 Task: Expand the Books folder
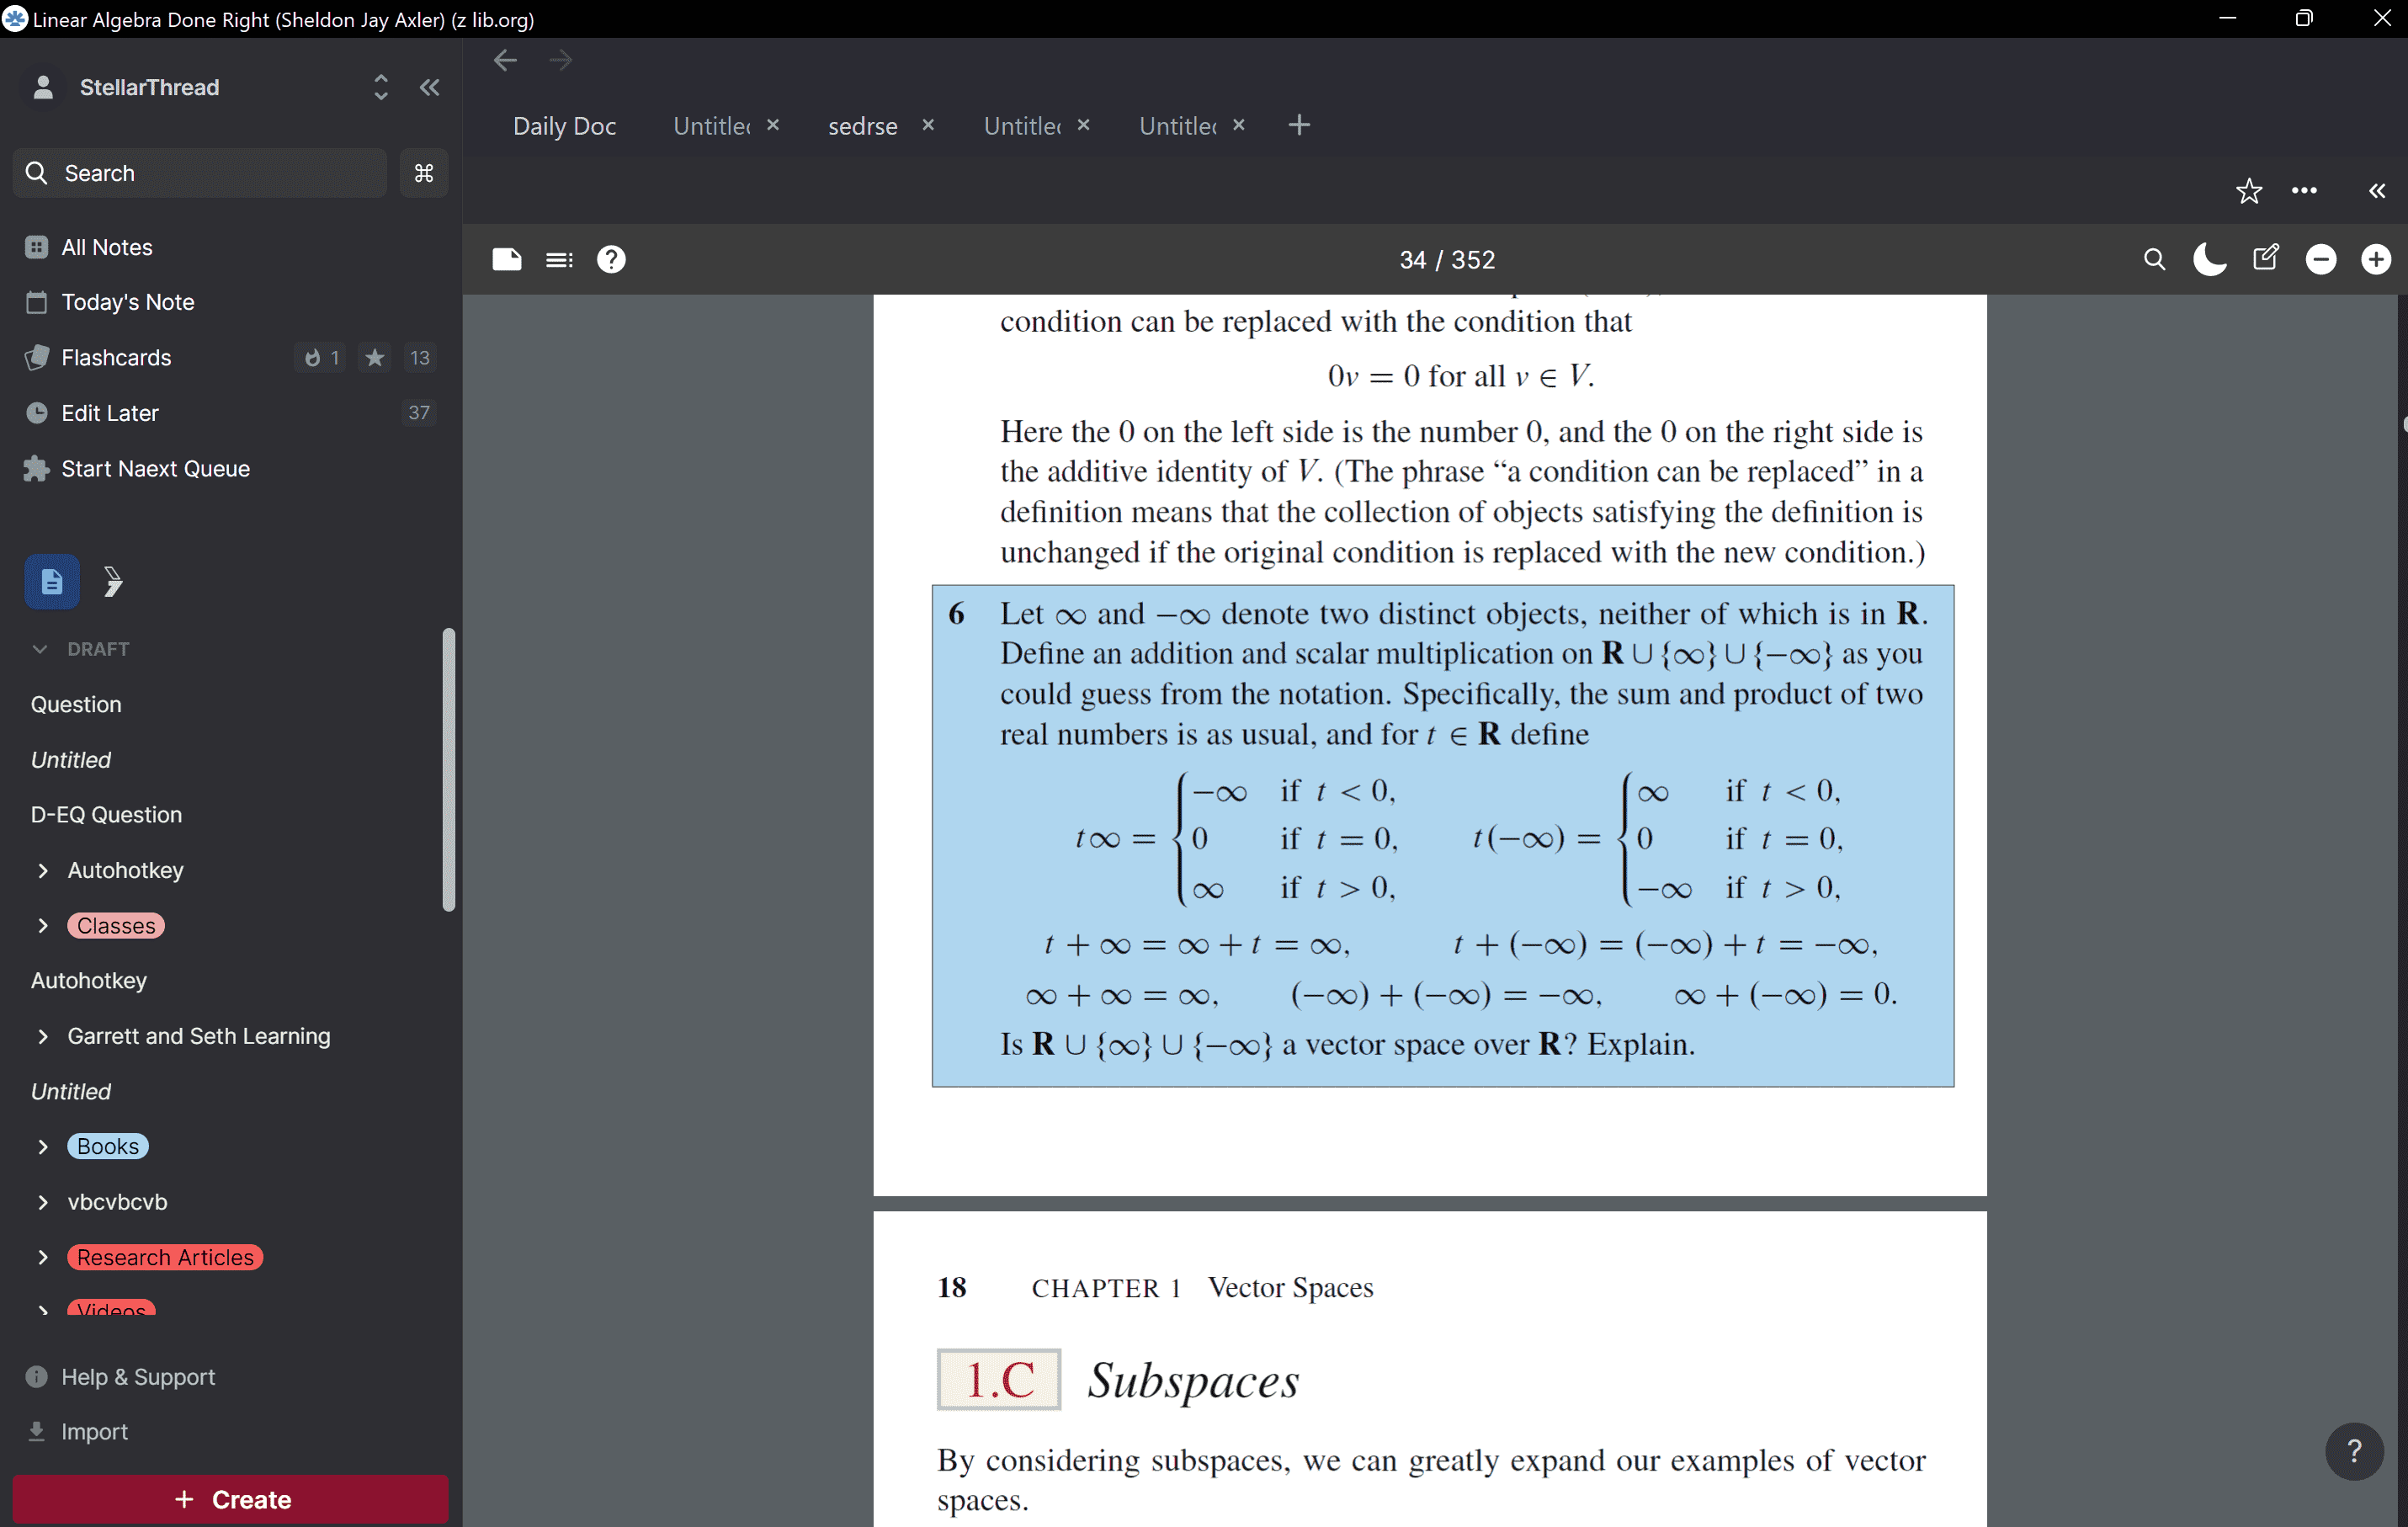point(42,1147)
